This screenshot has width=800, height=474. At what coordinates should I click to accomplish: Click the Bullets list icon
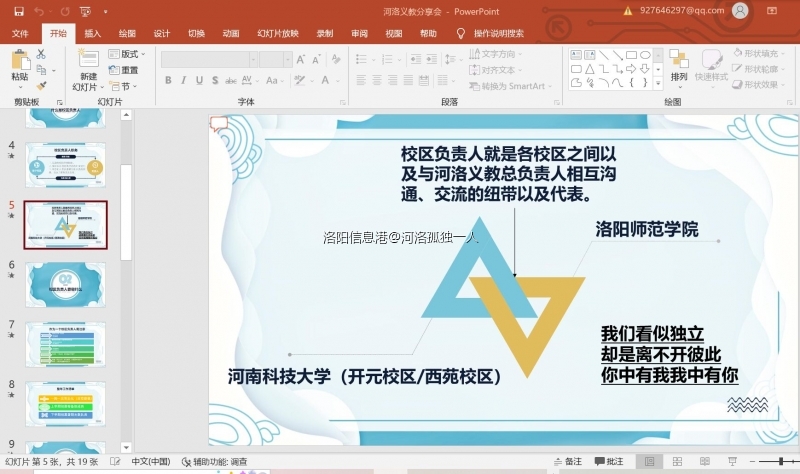click(361, 59)
